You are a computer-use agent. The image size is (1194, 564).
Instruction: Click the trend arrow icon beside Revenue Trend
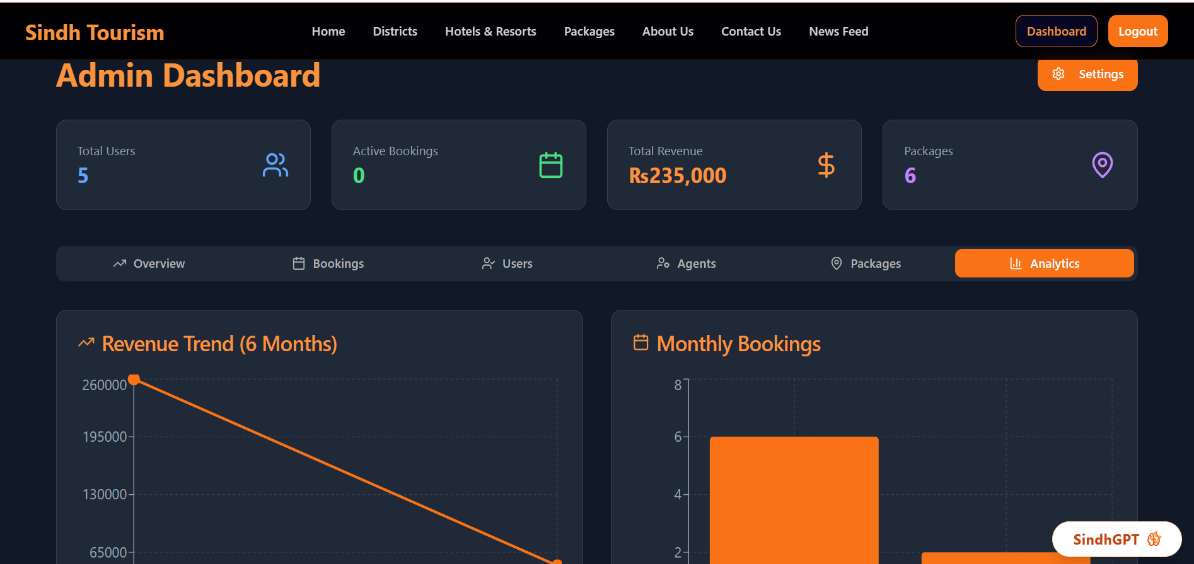click(86, 343)
